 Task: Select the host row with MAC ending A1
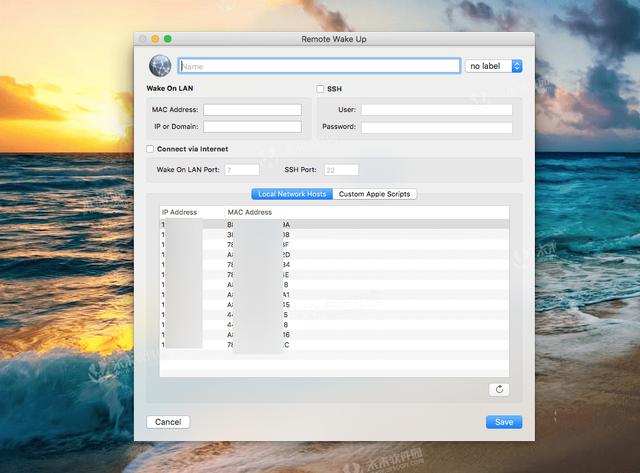(334, 296)
